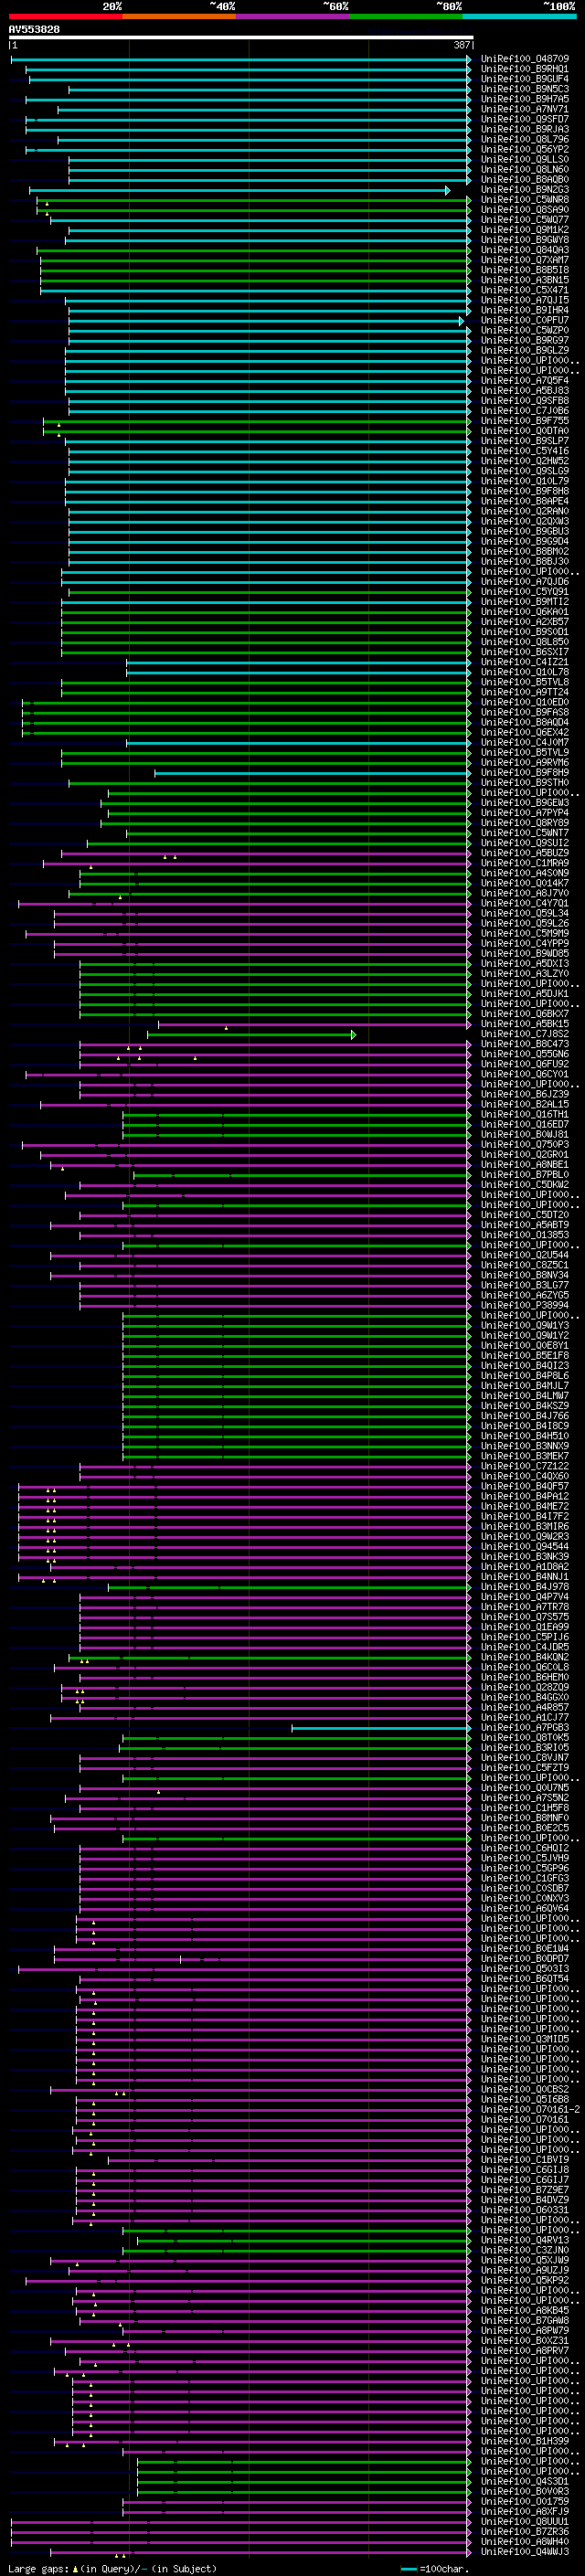Open hit UniRef100_O01759

click(x=525, y=2501)
